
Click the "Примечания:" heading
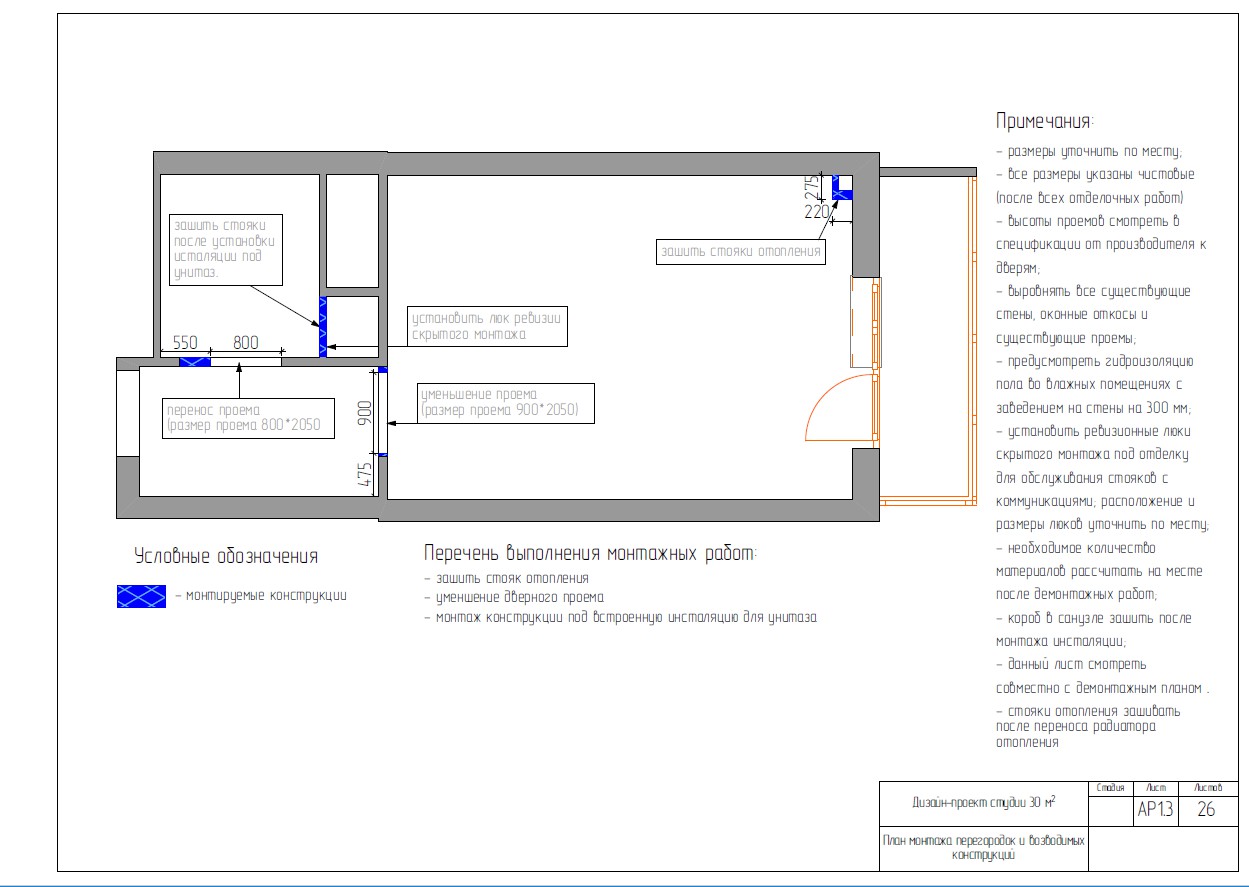[x=1045, y=122]
